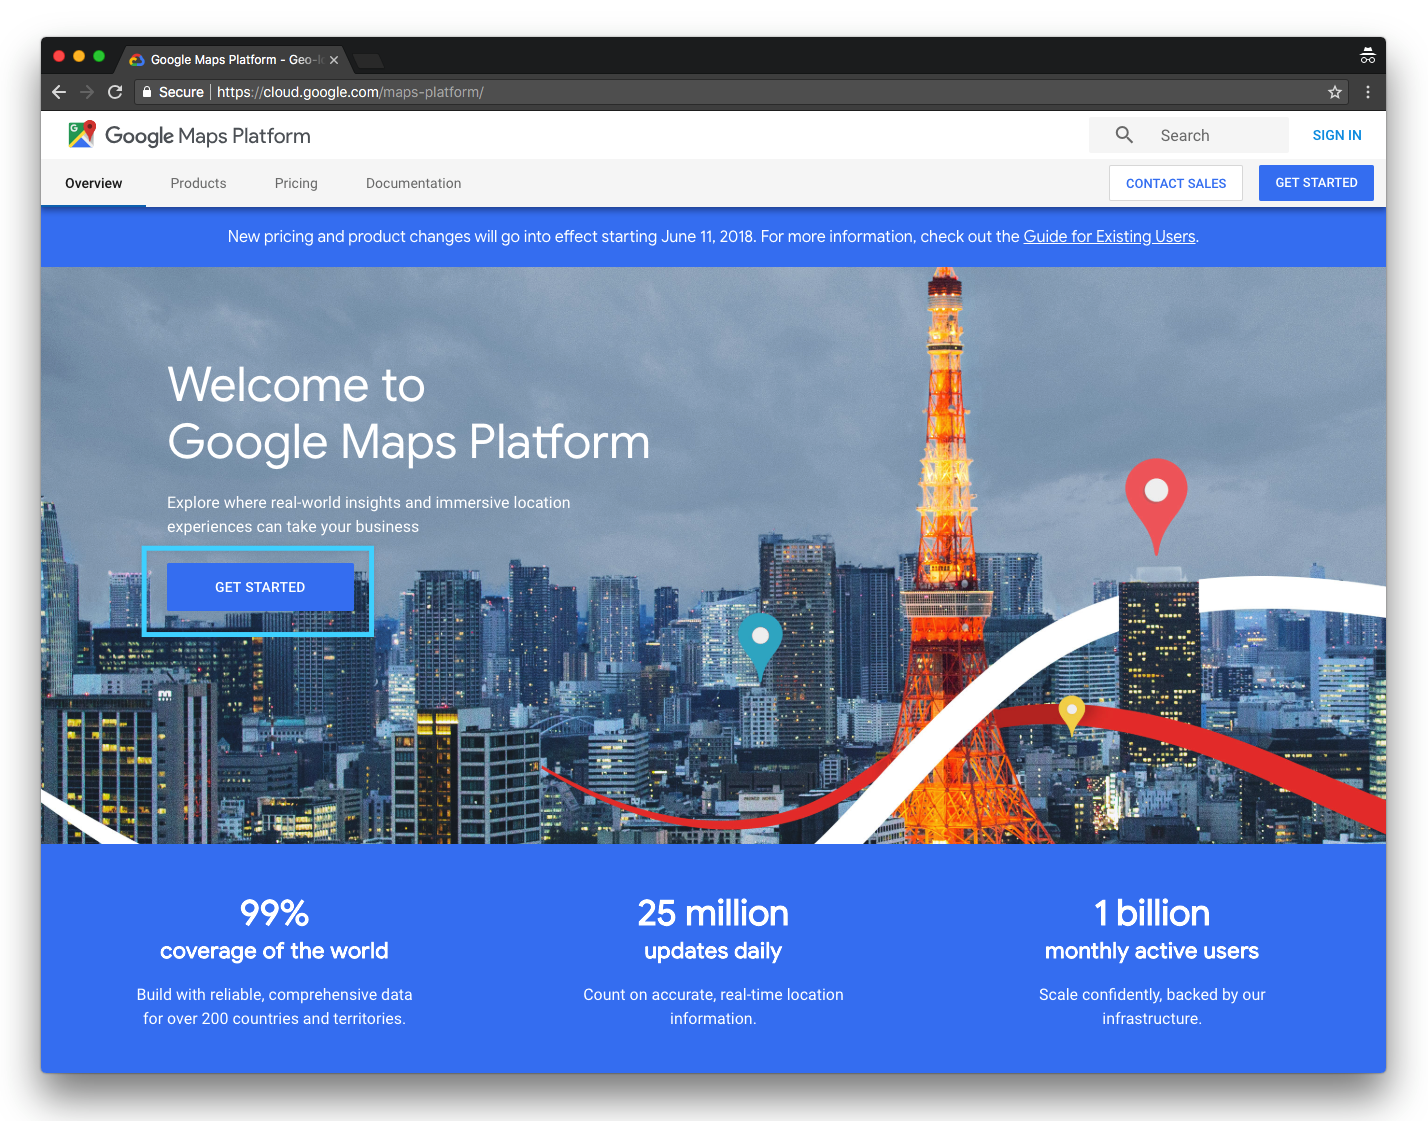Click the "monthly active users" text
Screen dimensions: 1428x1121
tap(1152, 951)
